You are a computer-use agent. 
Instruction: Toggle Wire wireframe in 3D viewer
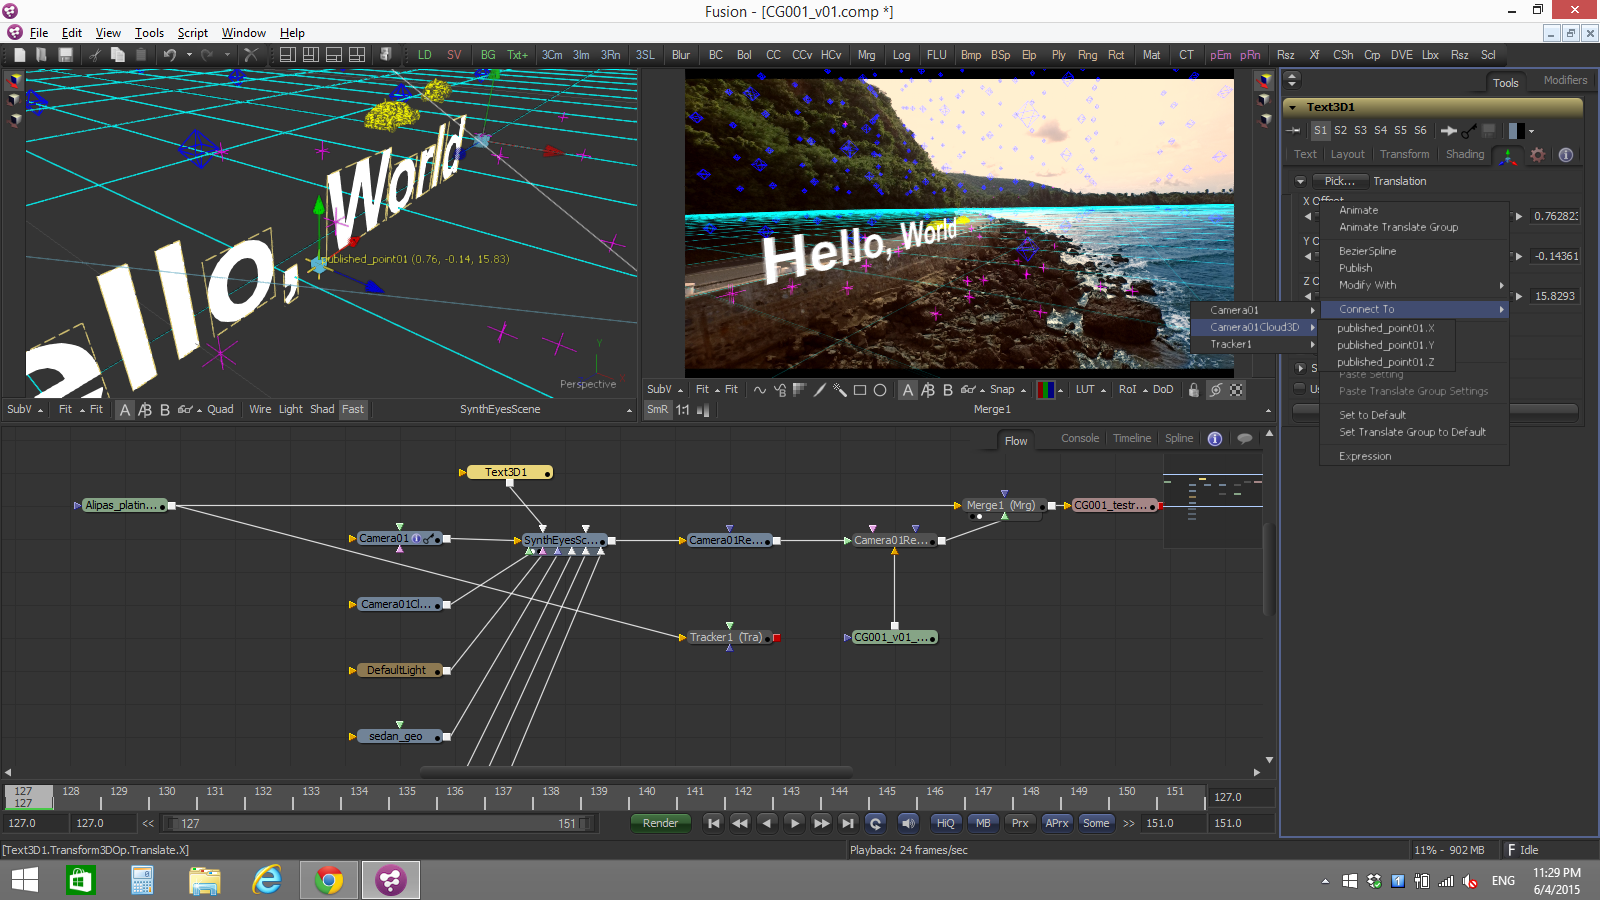click(x=260, y=409)
